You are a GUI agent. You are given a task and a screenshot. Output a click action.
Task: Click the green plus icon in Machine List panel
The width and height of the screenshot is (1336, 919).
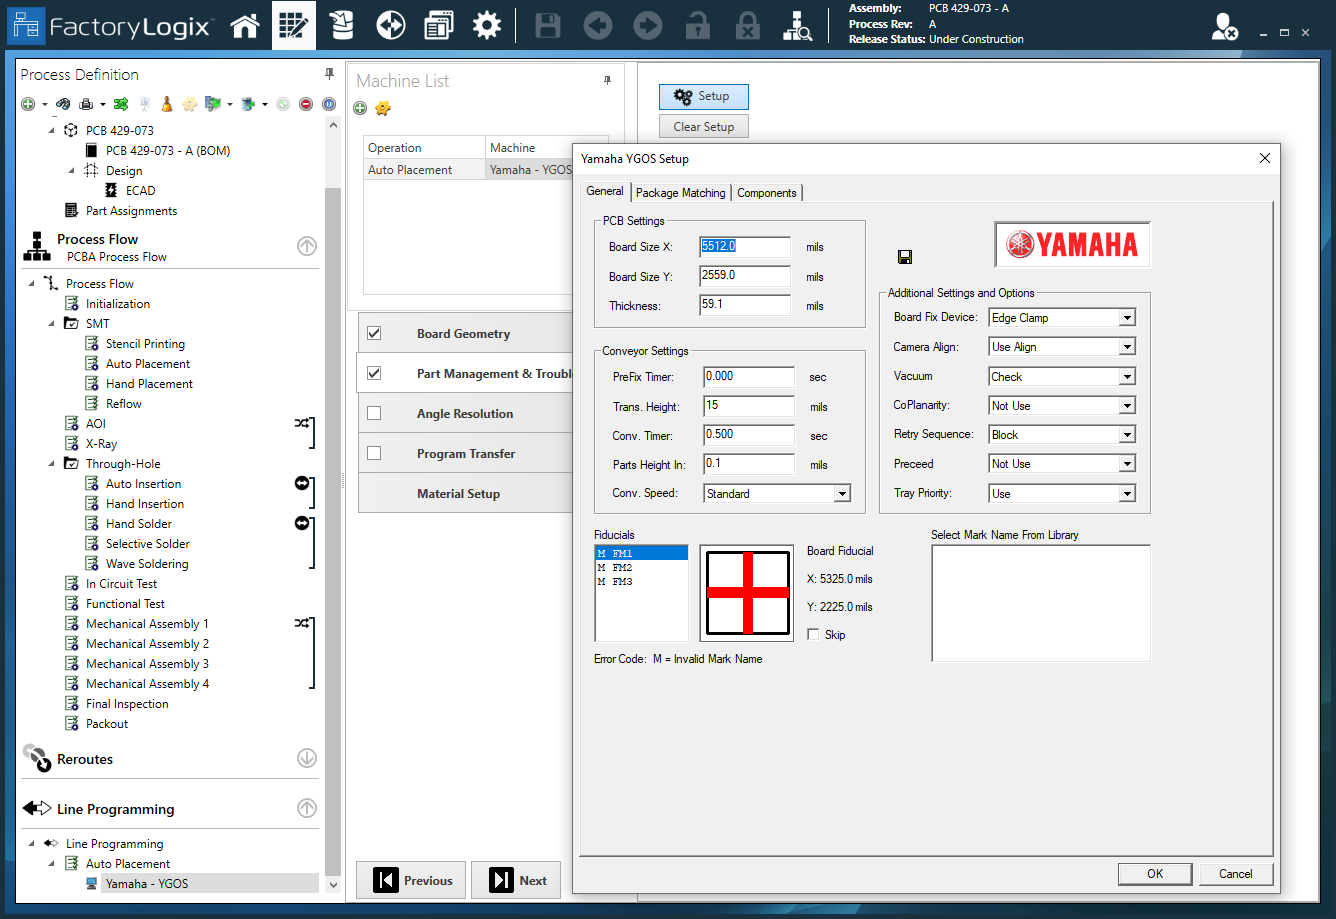tap(360, 108)
